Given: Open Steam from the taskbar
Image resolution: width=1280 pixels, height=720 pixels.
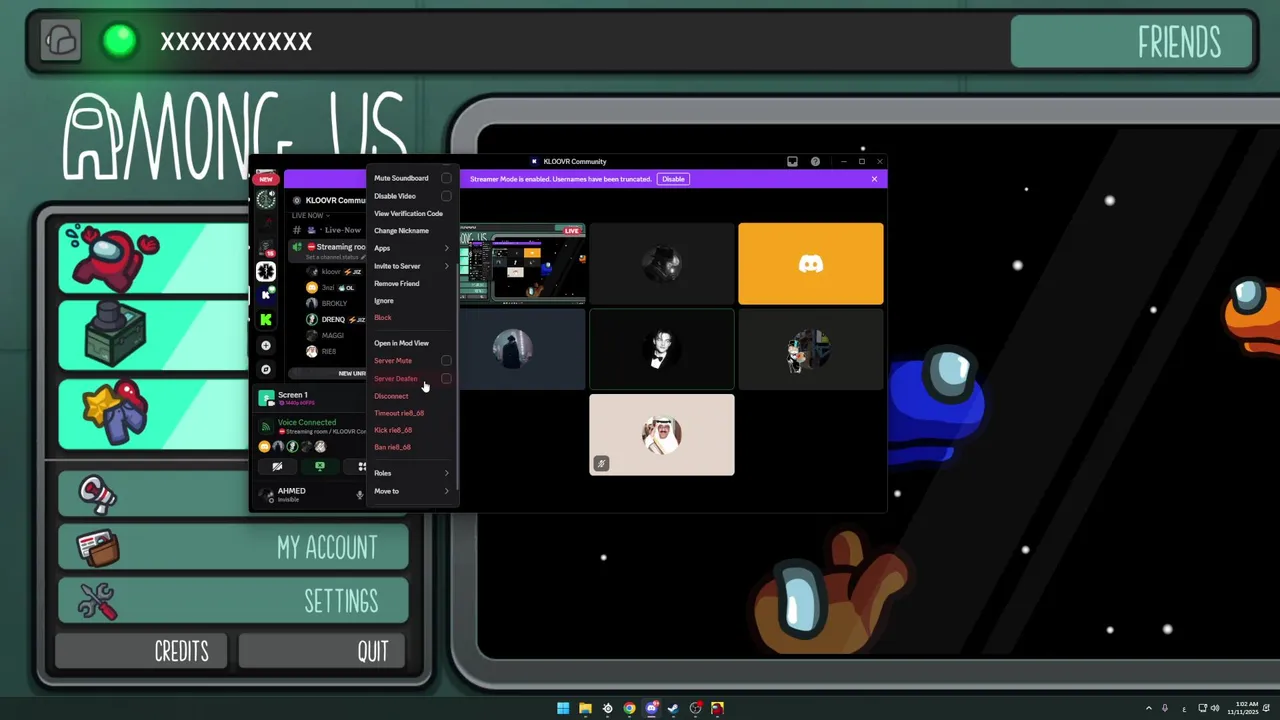Looking at the screenshot, I should [673, 708].
